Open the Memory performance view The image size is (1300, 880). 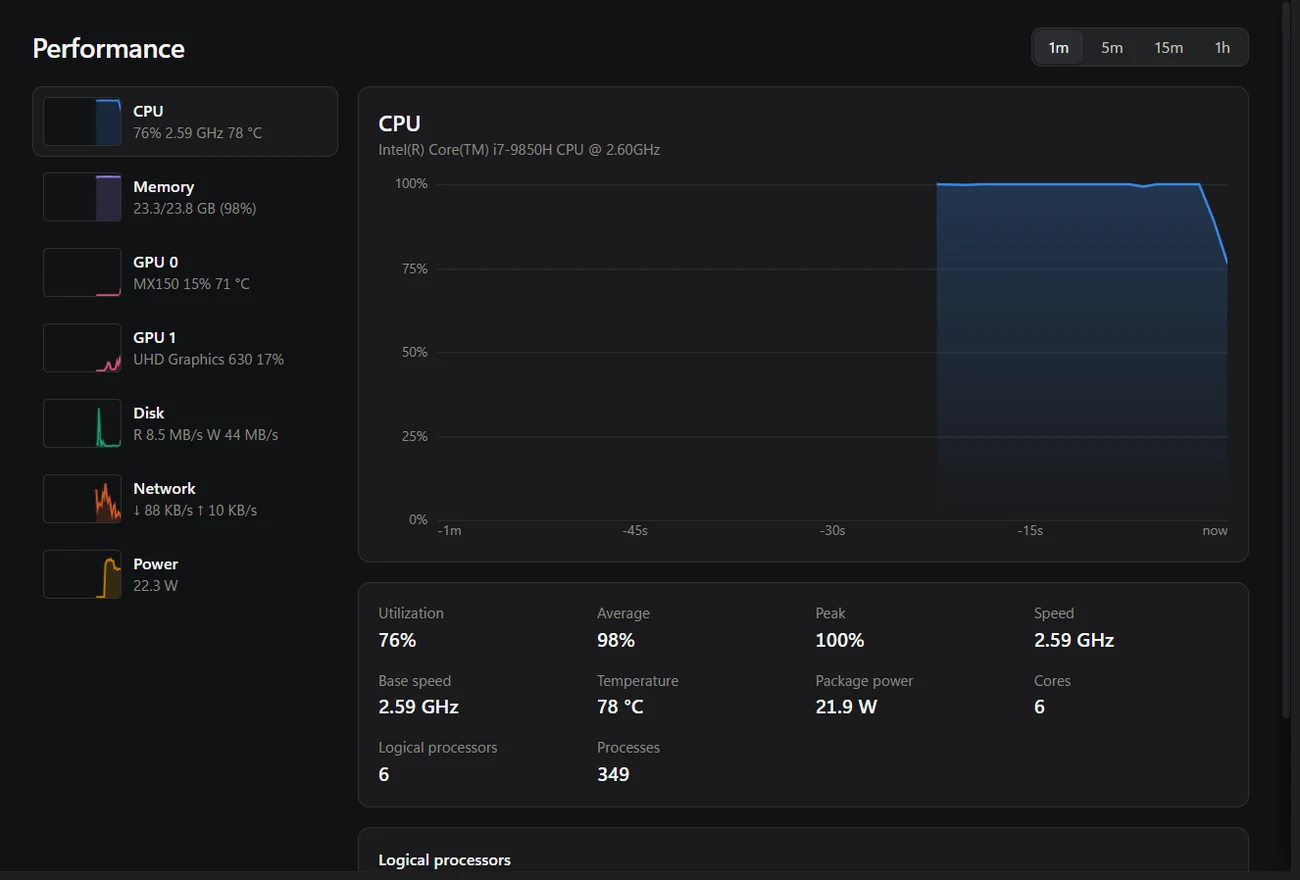tap(185, 197)
